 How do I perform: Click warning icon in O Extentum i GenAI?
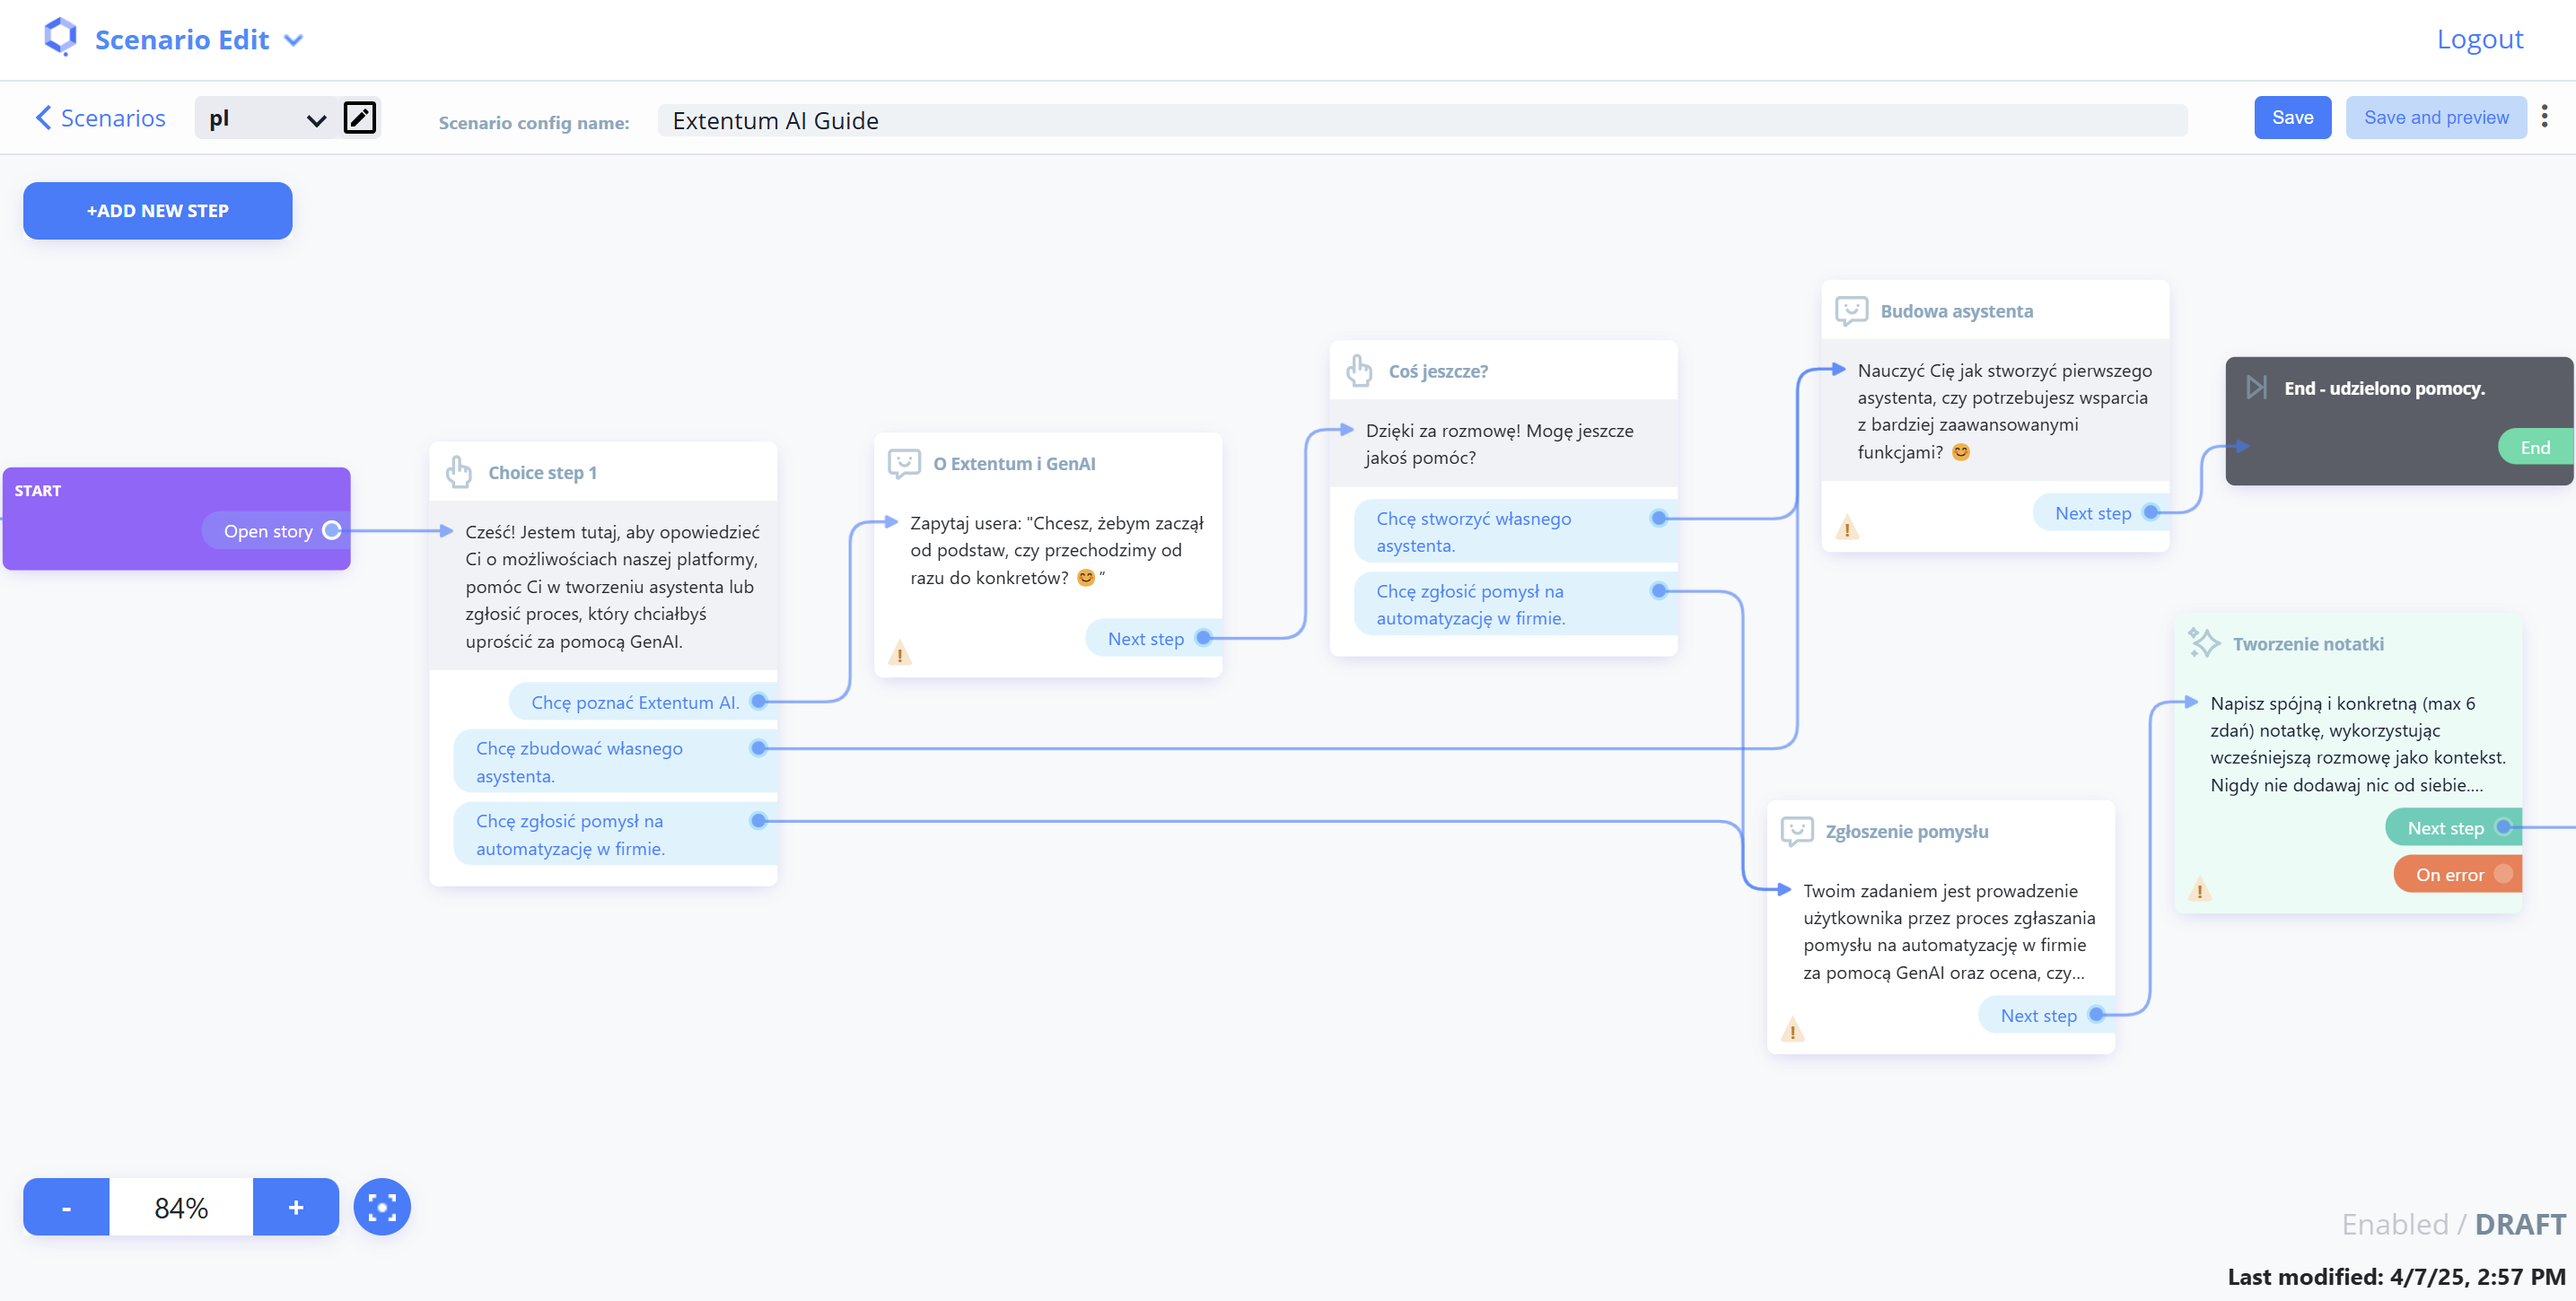[900, 654]
